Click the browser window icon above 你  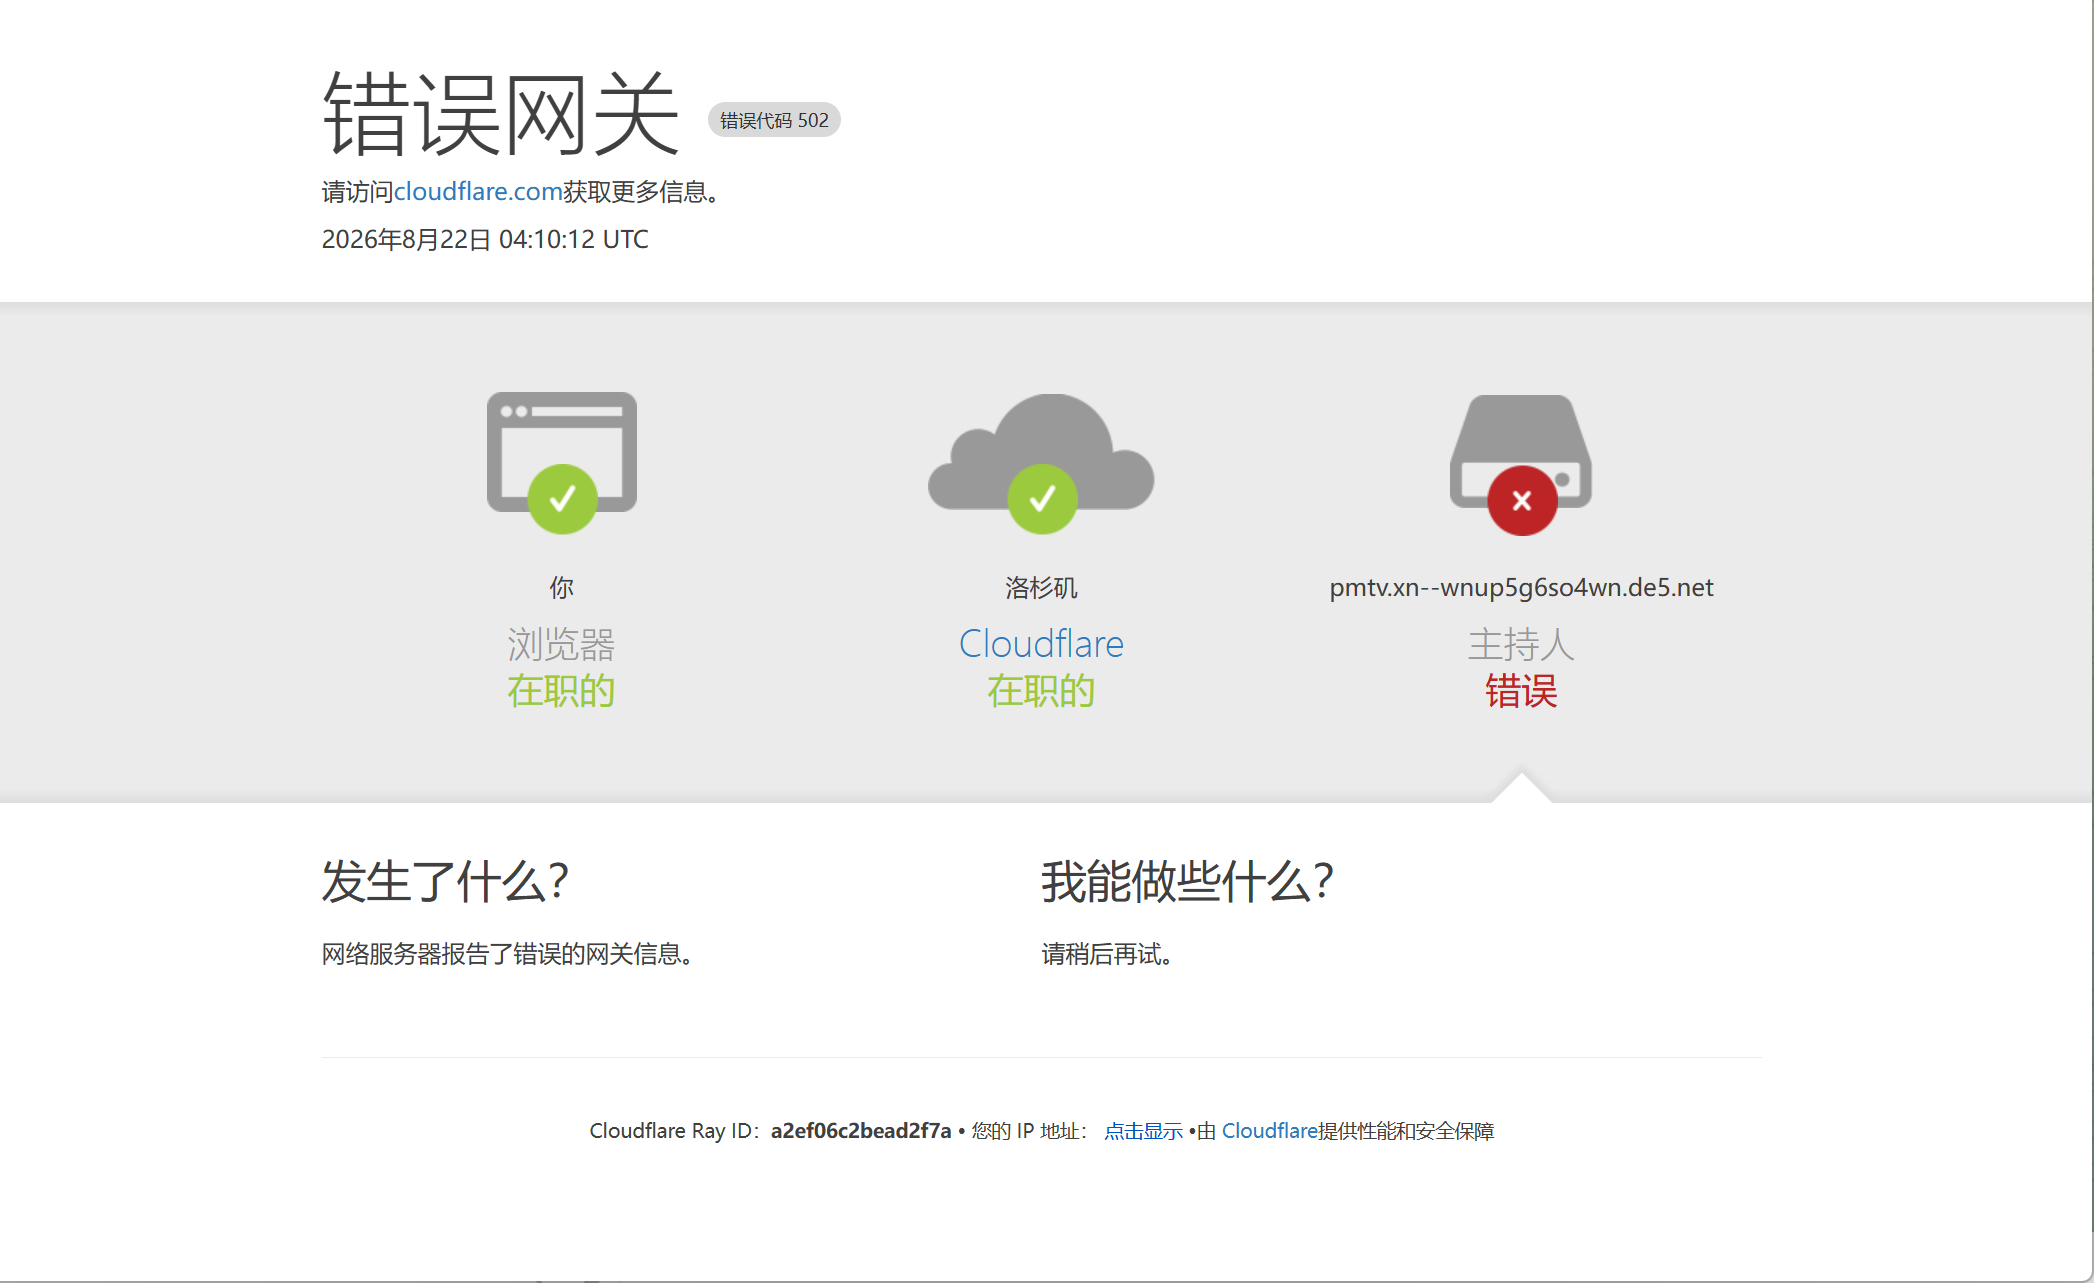tap(562, 452)
